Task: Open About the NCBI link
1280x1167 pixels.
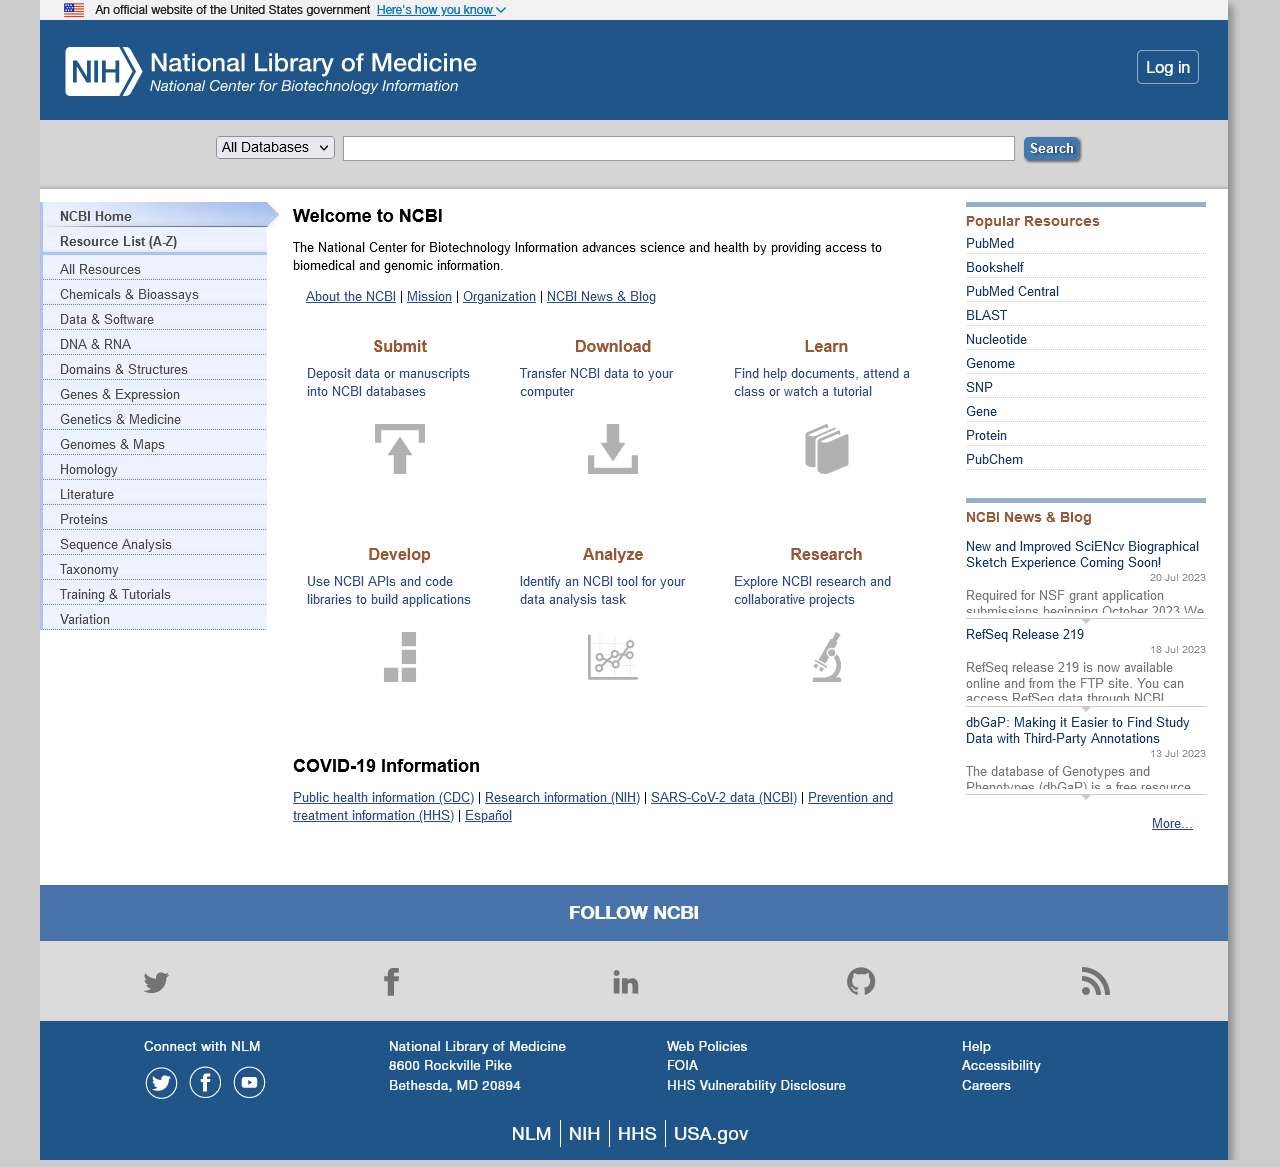Action: pos(351,297)
